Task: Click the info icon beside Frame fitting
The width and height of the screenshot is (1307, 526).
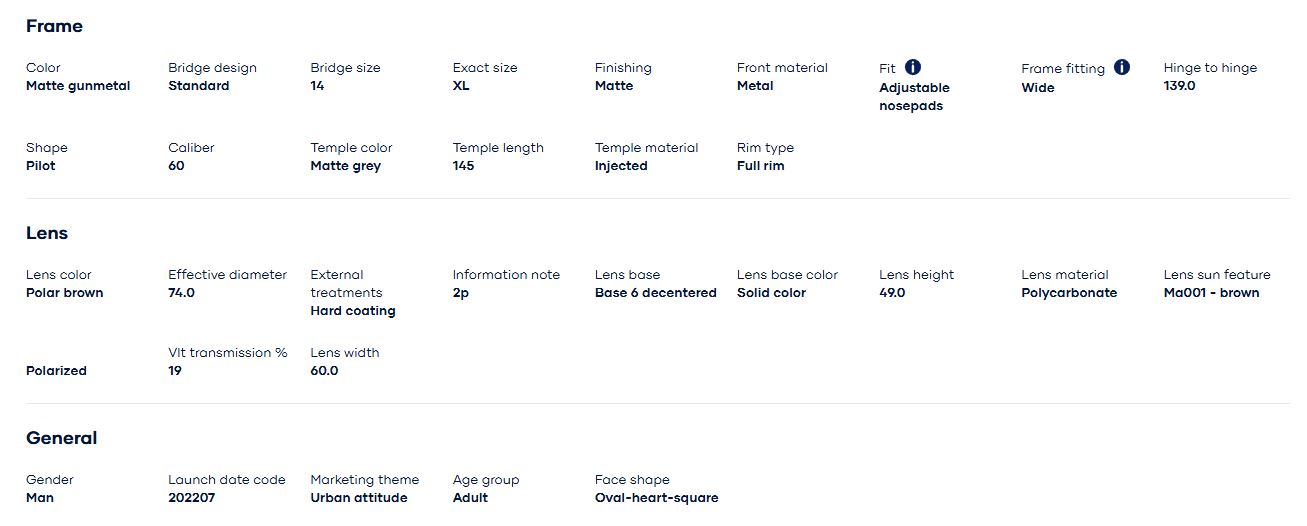Action: [x=1122, y=67]
